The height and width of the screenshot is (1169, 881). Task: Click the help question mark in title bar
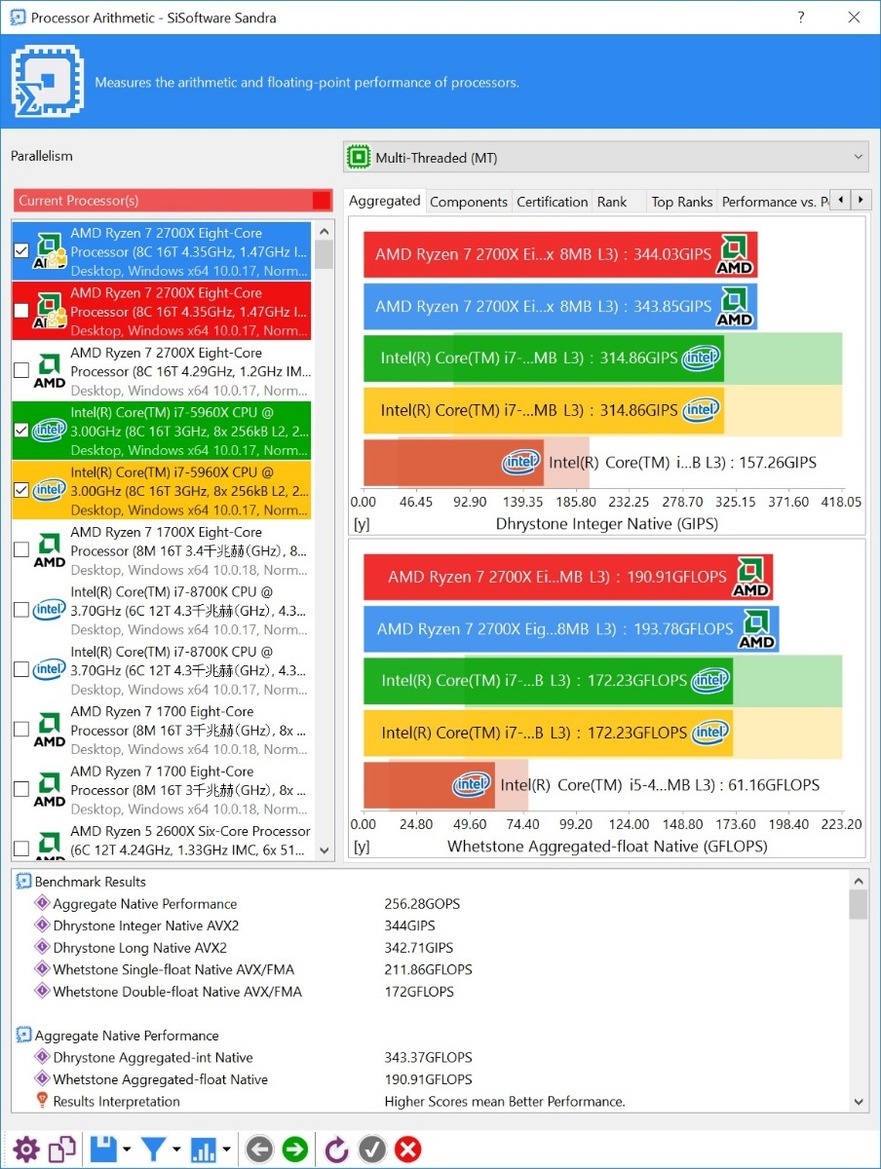801,16
